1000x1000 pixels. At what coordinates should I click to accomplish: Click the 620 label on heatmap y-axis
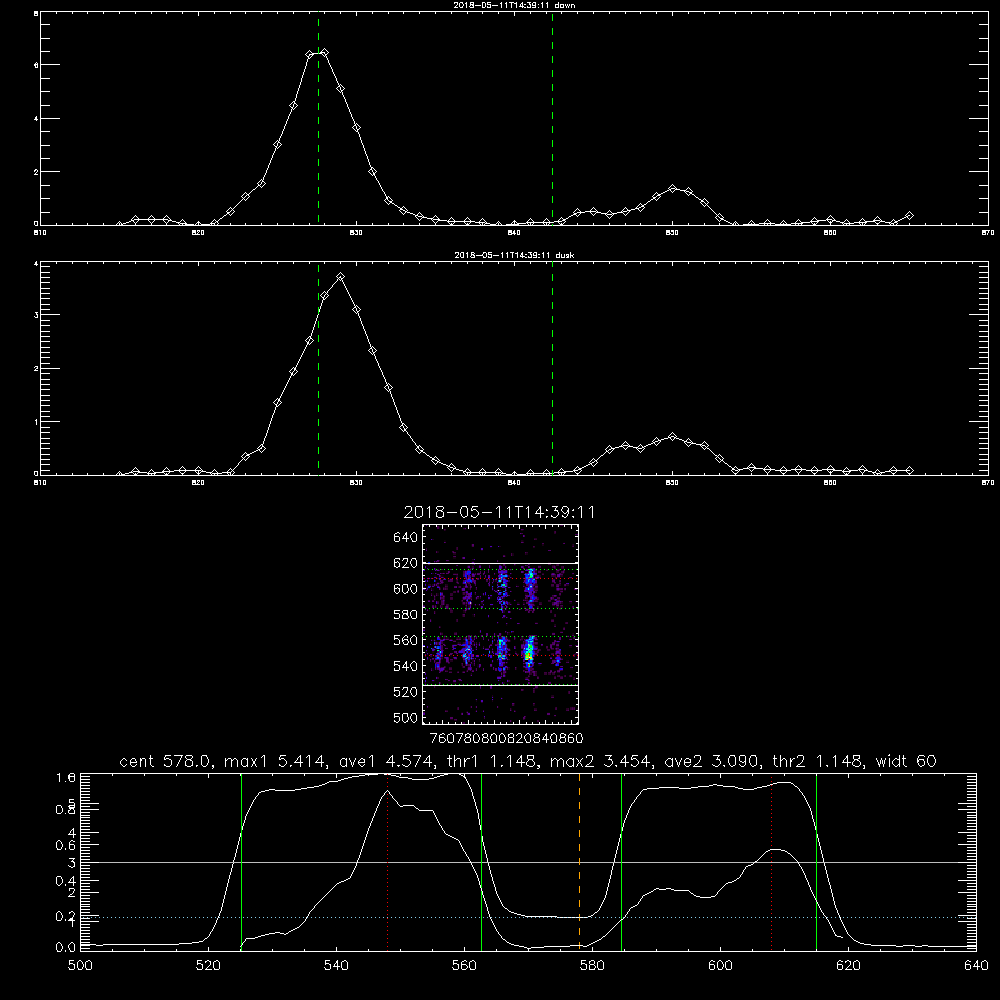click(406, 563)
